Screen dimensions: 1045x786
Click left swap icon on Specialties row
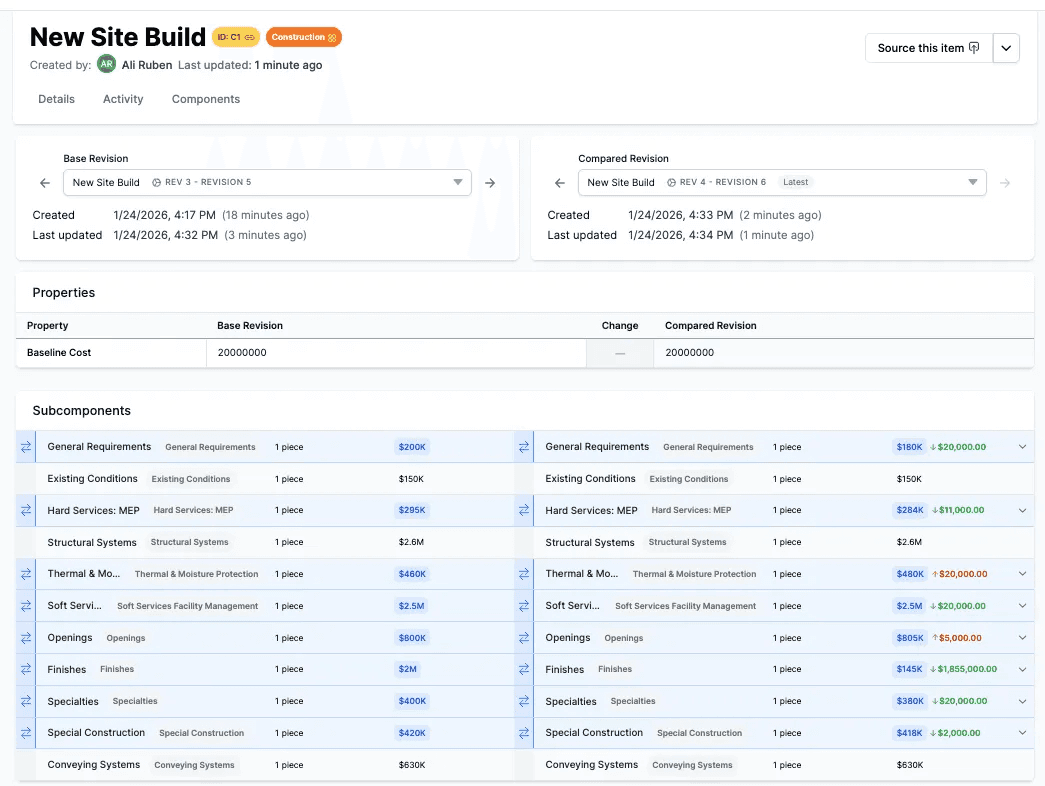26,701
